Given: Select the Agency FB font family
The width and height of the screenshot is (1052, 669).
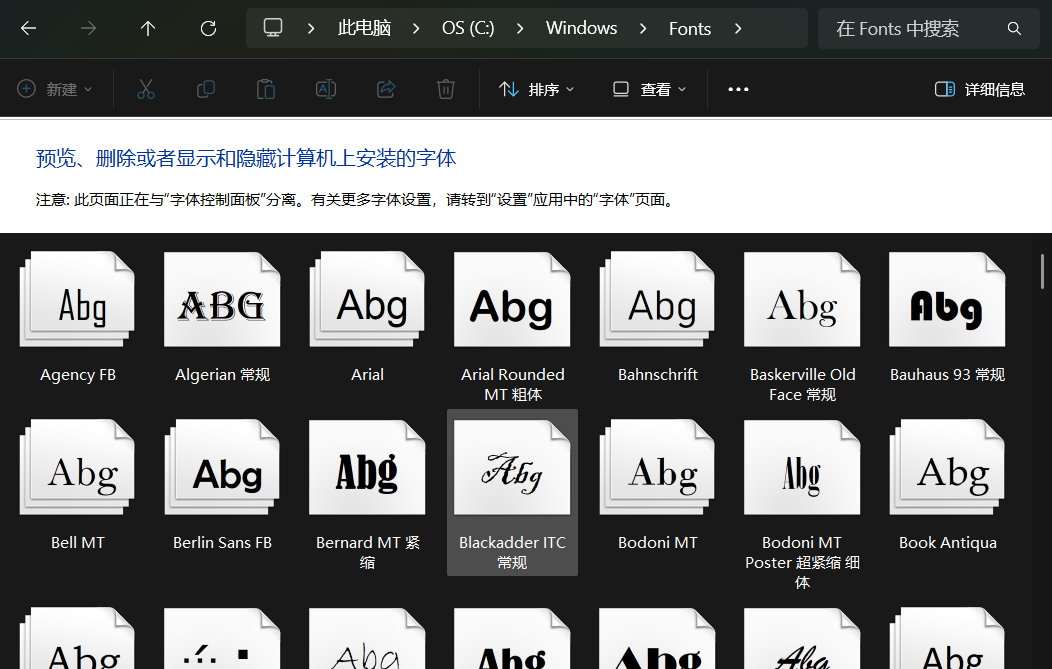Looking at the screenshot, I should [x=78, y=318].
